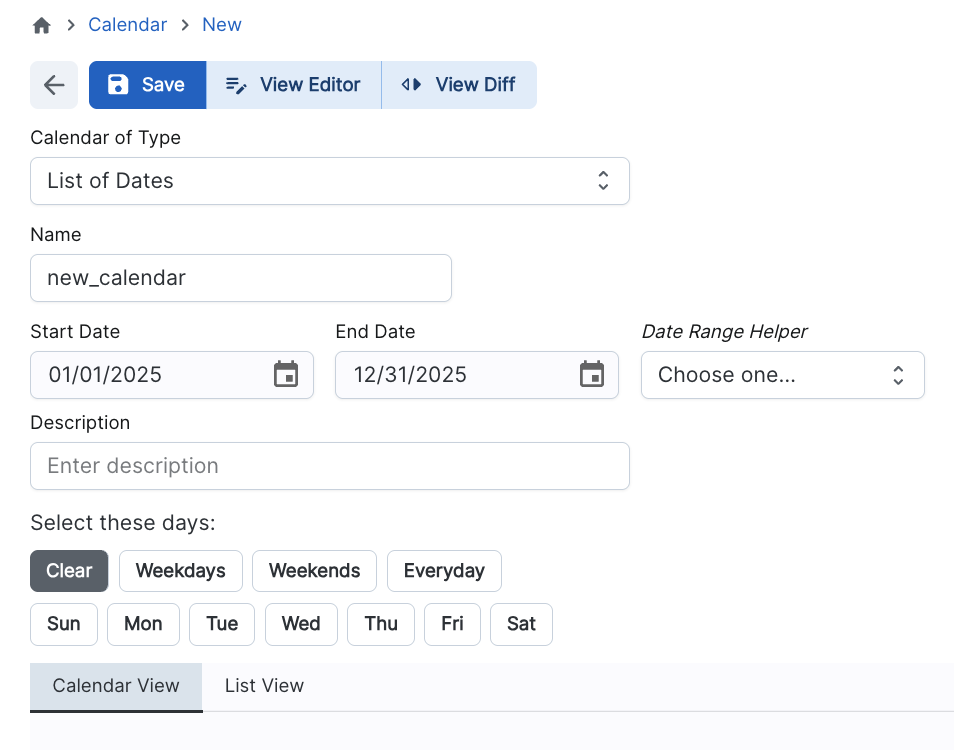Toggle Sat day selection
The height and width of the screenshot is (750, 954).
pyautogui.click(x=521, y=624)
